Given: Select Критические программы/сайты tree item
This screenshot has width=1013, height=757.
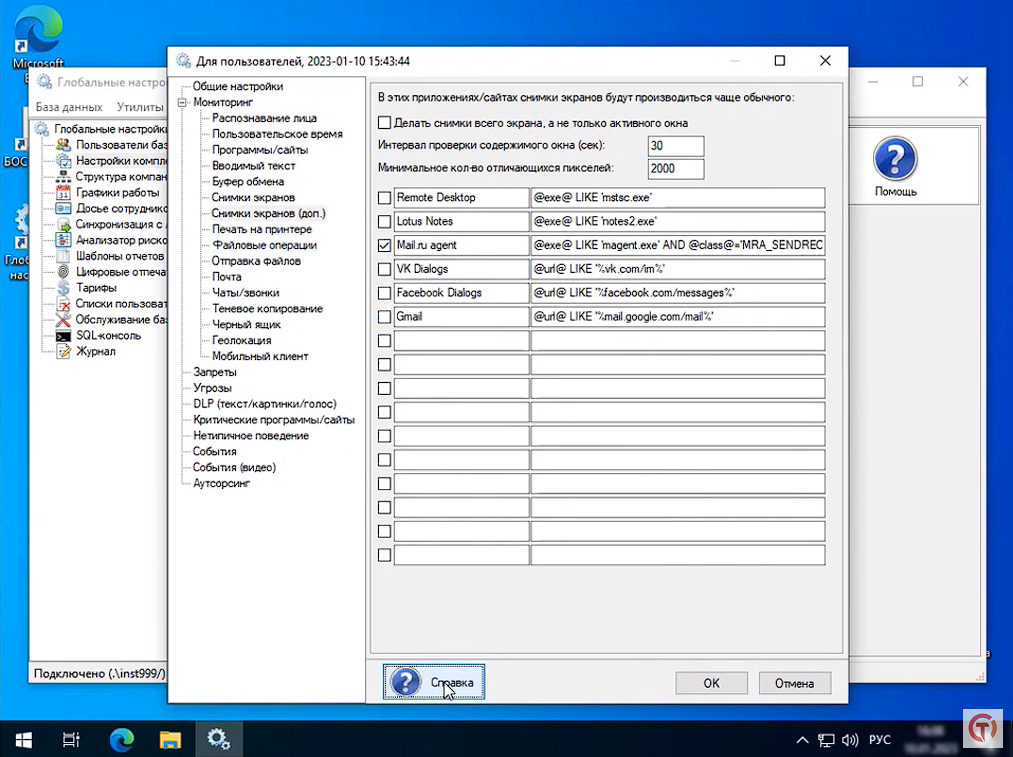Looking at the screenshot, I should [x=274, y=420].
